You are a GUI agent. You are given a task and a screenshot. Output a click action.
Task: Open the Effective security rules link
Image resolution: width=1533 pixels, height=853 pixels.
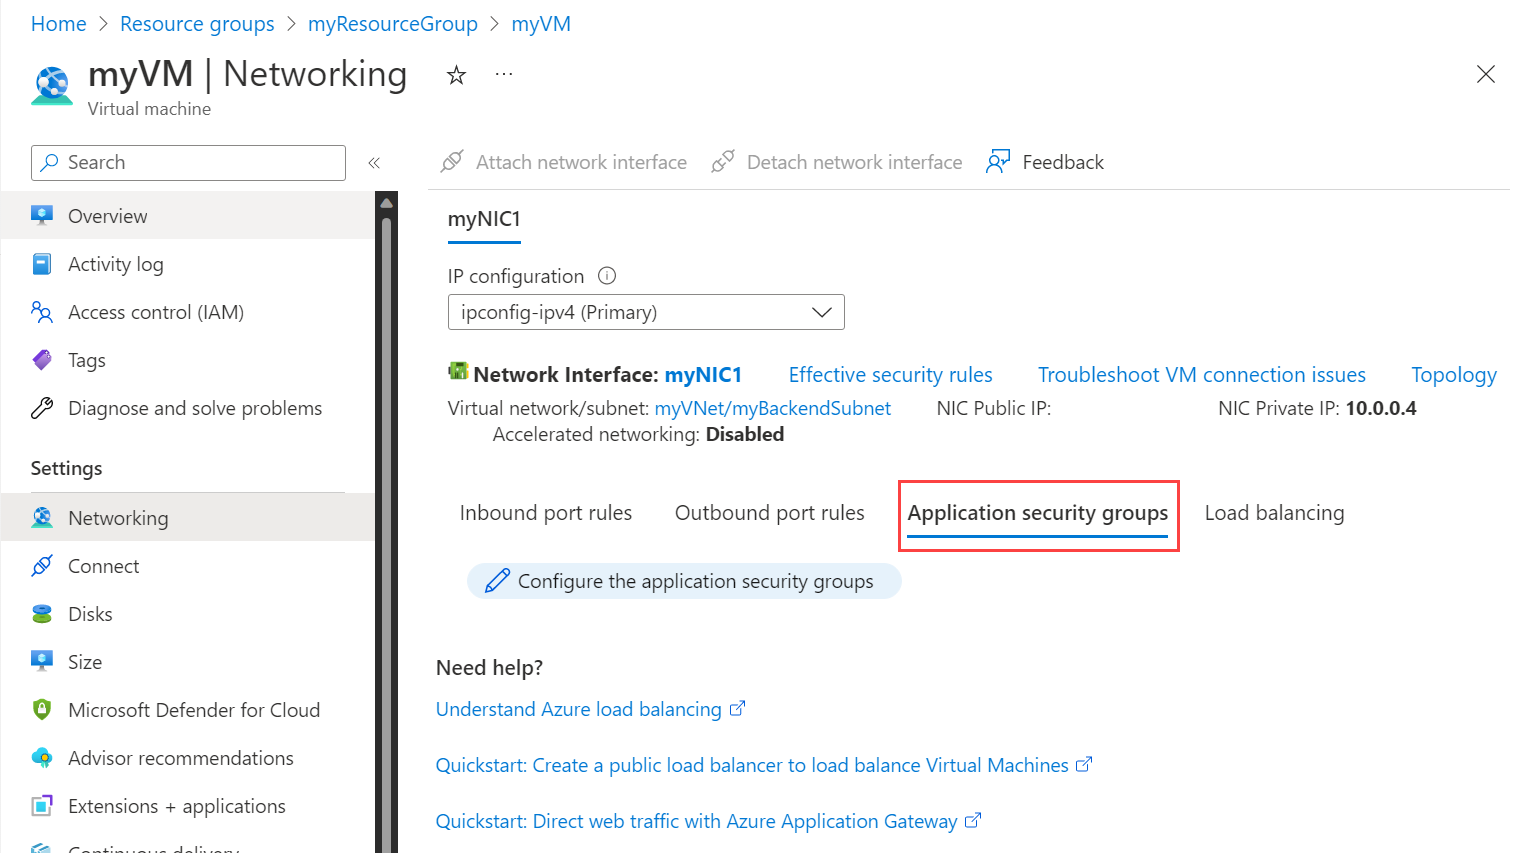(x=890, y=374)
